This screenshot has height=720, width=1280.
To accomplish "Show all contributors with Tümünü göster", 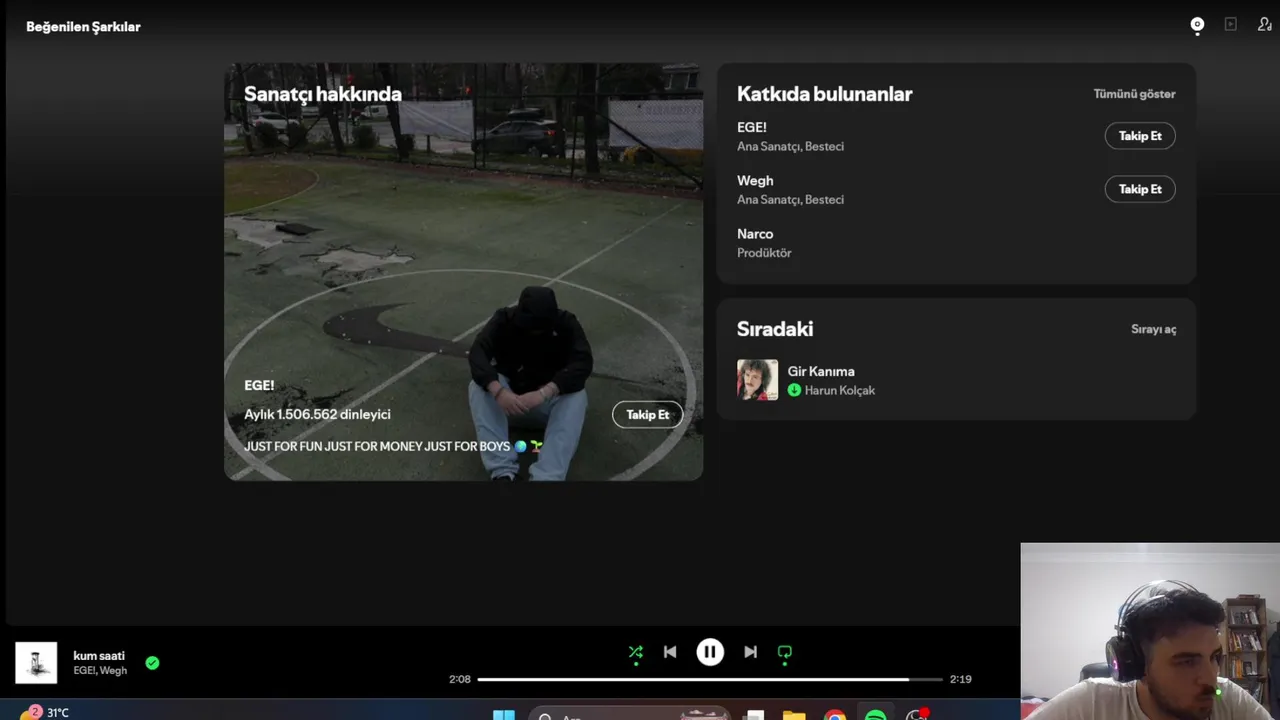I will coord(1134,94).
